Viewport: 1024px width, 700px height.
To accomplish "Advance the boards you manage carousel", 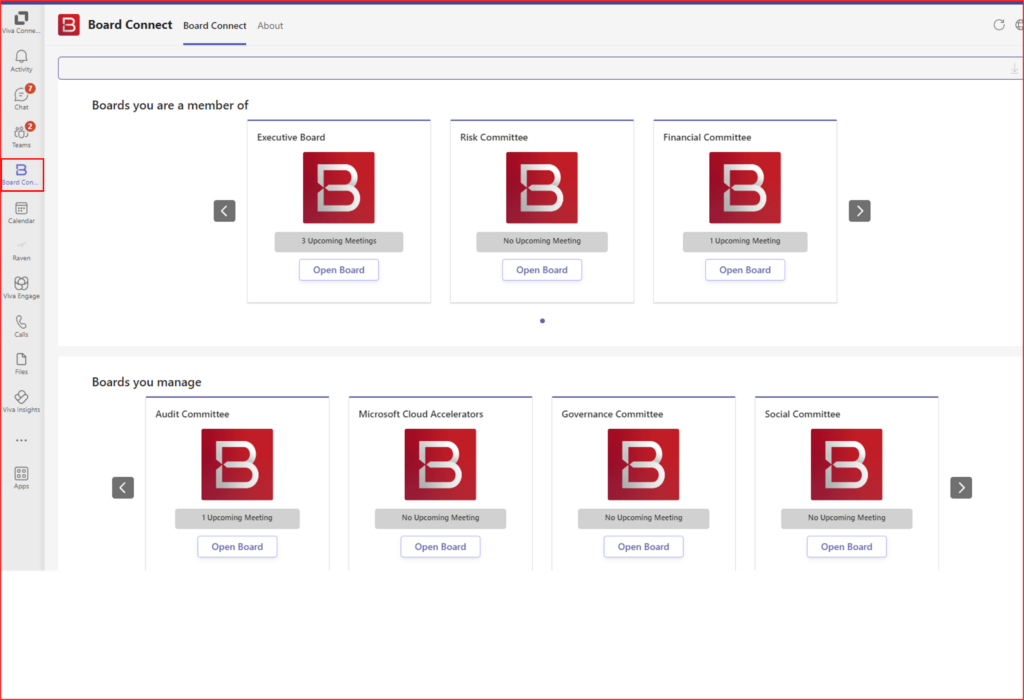I will coord(961,487).
